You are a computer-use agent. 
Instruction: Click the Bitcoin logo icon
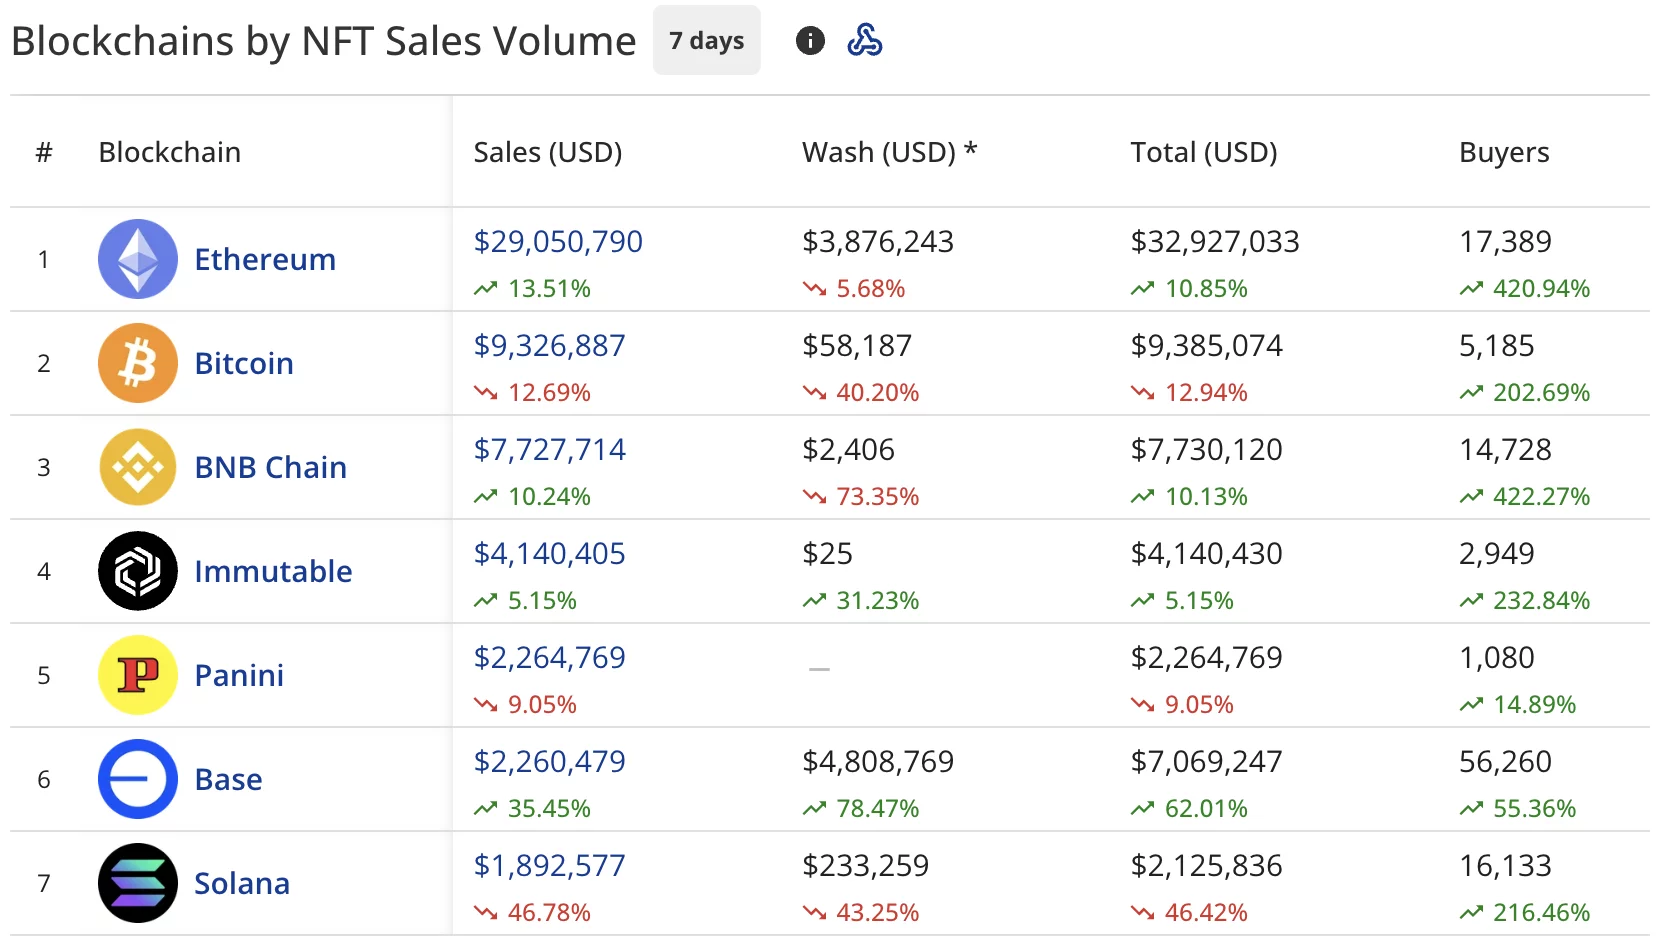[x=137, y=362]
